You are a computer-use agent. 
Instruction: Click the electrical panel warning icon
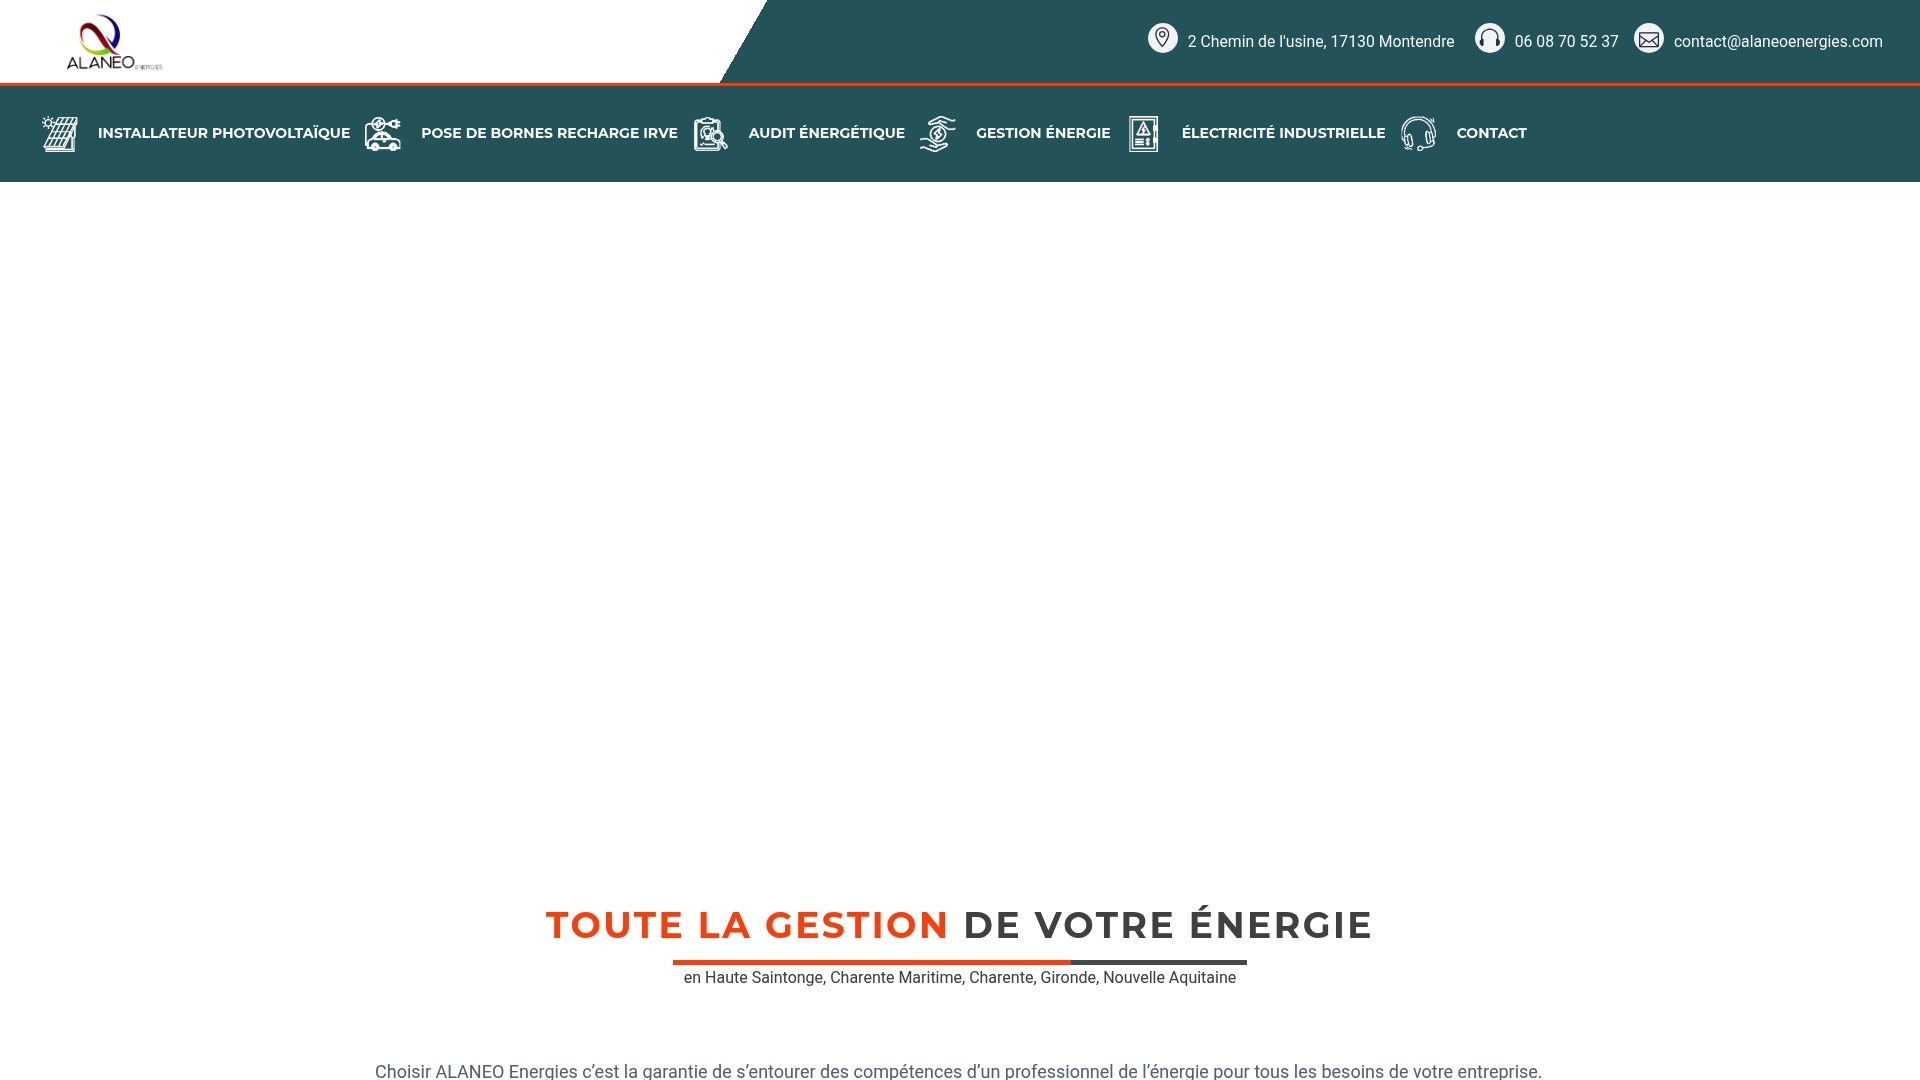pyautogui.click(x=1144, y=134)
